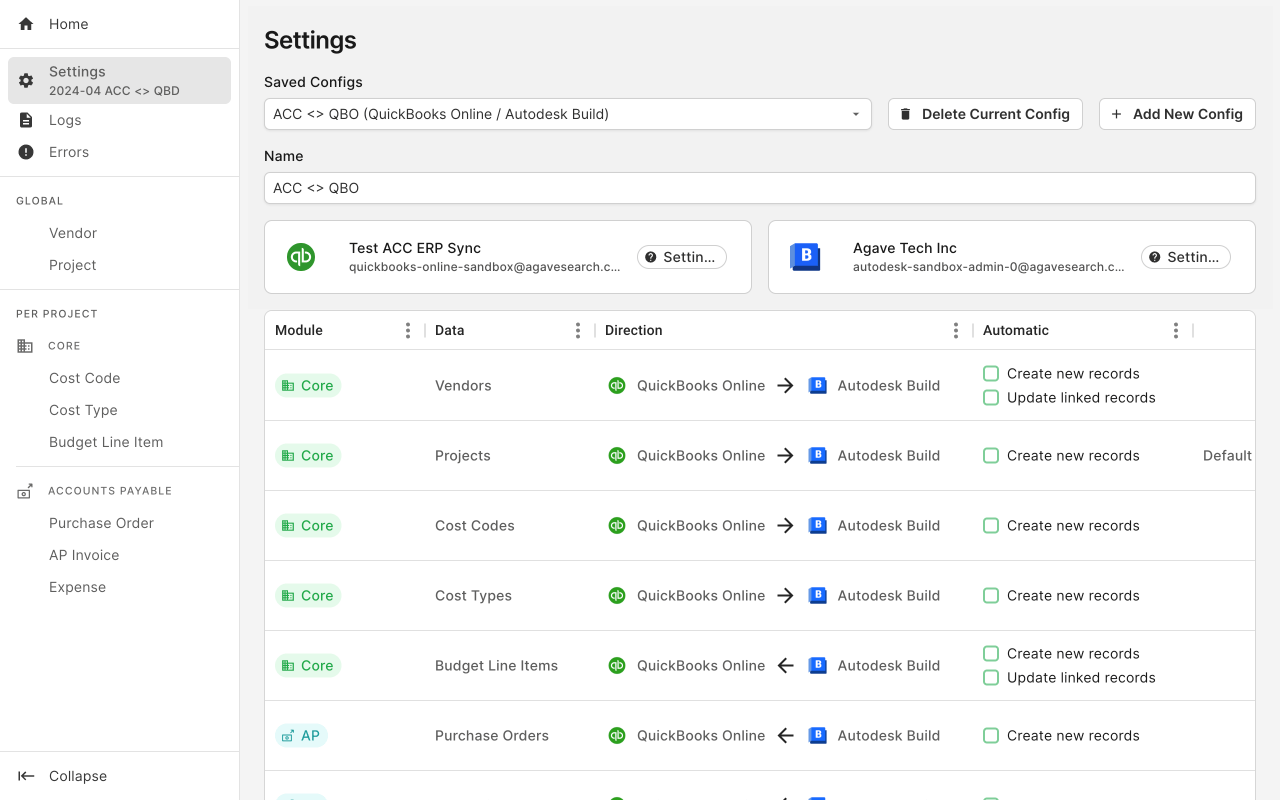1280x800 pixels.
Task: Click Delete Current Config button
Action: 985,114
